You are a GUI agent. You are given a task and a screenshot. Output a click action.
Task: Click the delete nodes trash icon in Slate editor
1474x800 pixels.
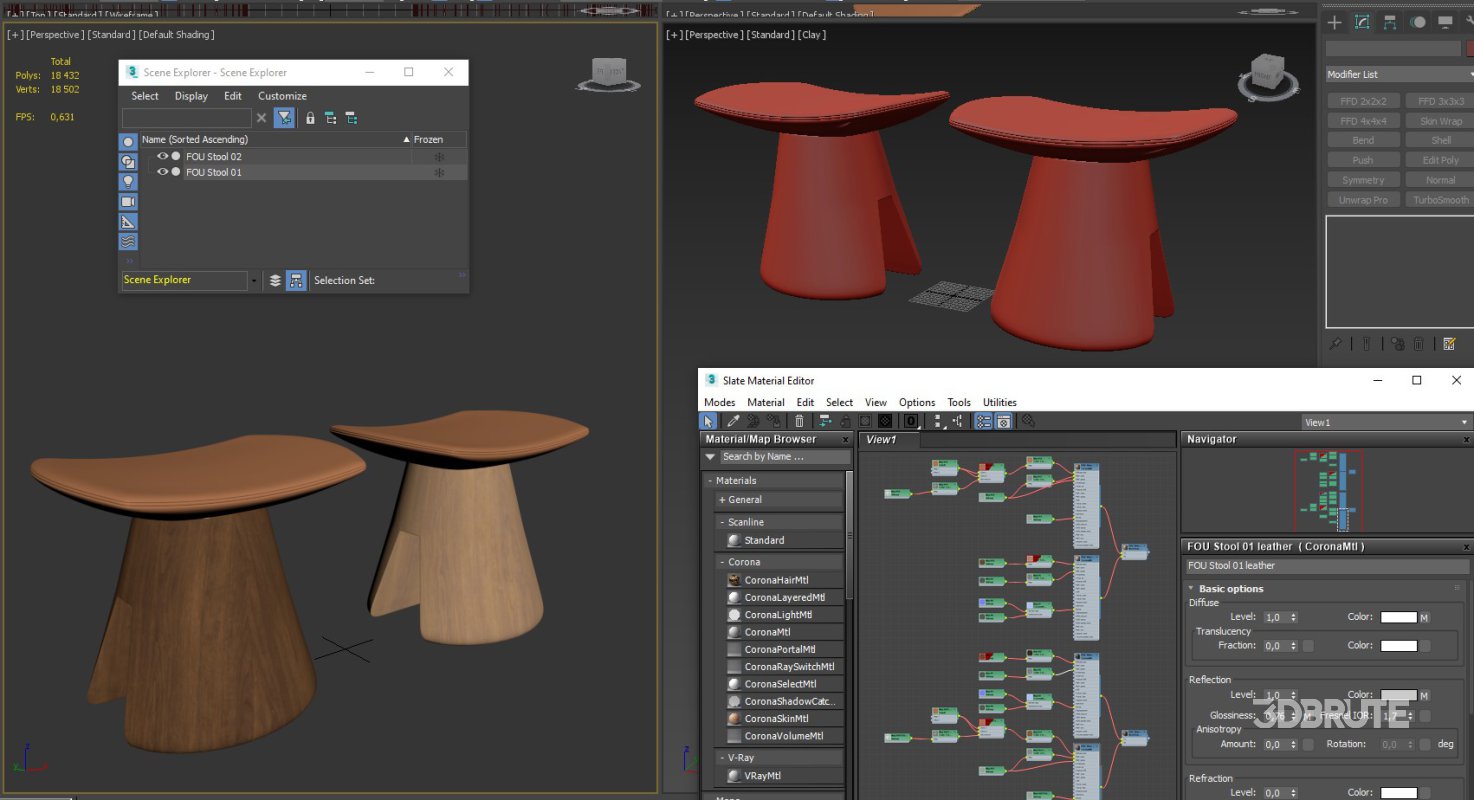tap(798, 421)
